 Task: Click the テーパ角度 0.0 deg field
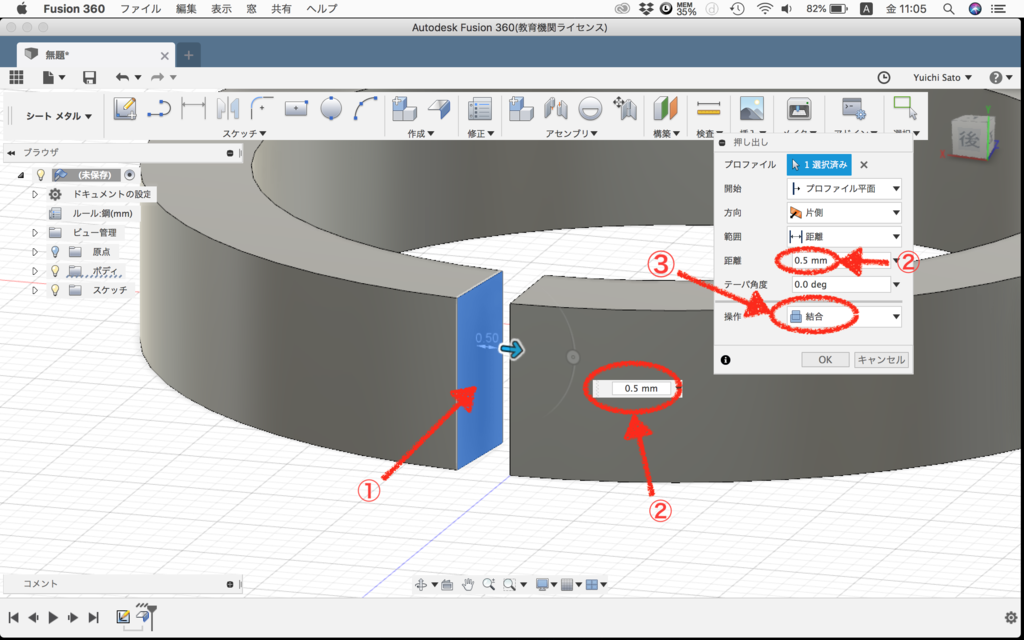[840, 285]
